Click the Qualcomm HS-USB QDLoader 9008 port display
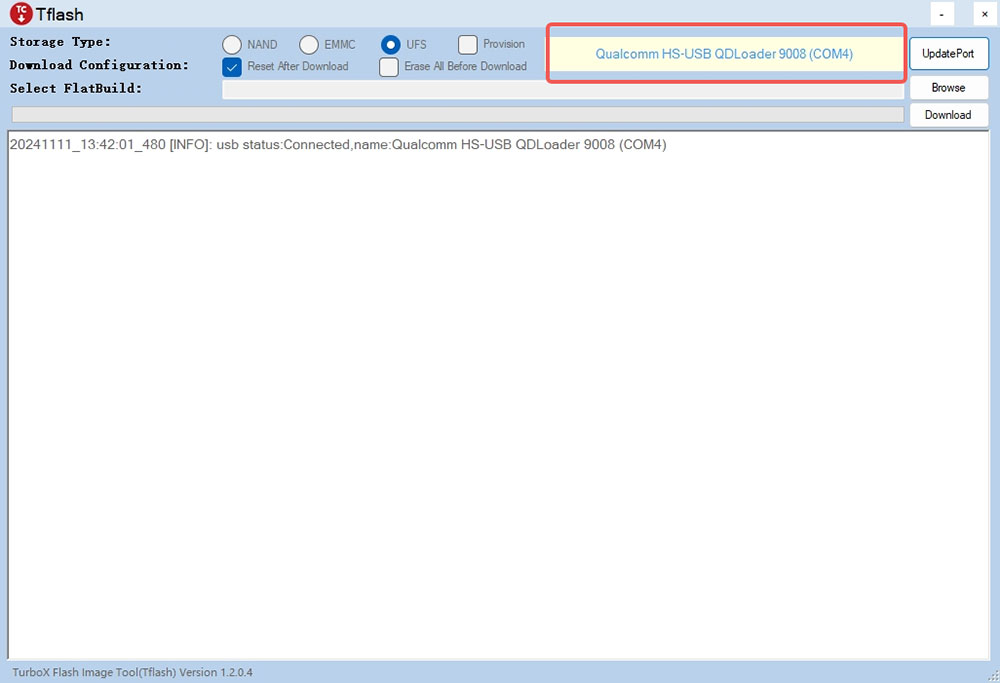This screenshot has height=683, width=1000. click(726, 54)
